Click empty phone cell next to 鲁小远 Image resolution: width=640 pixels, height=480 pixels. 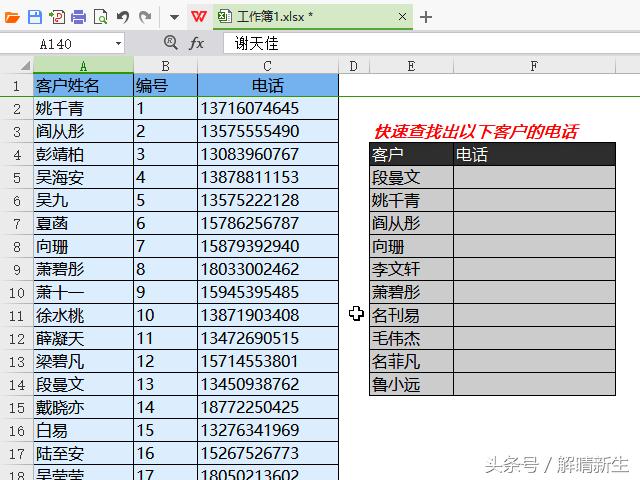(534, 384)
